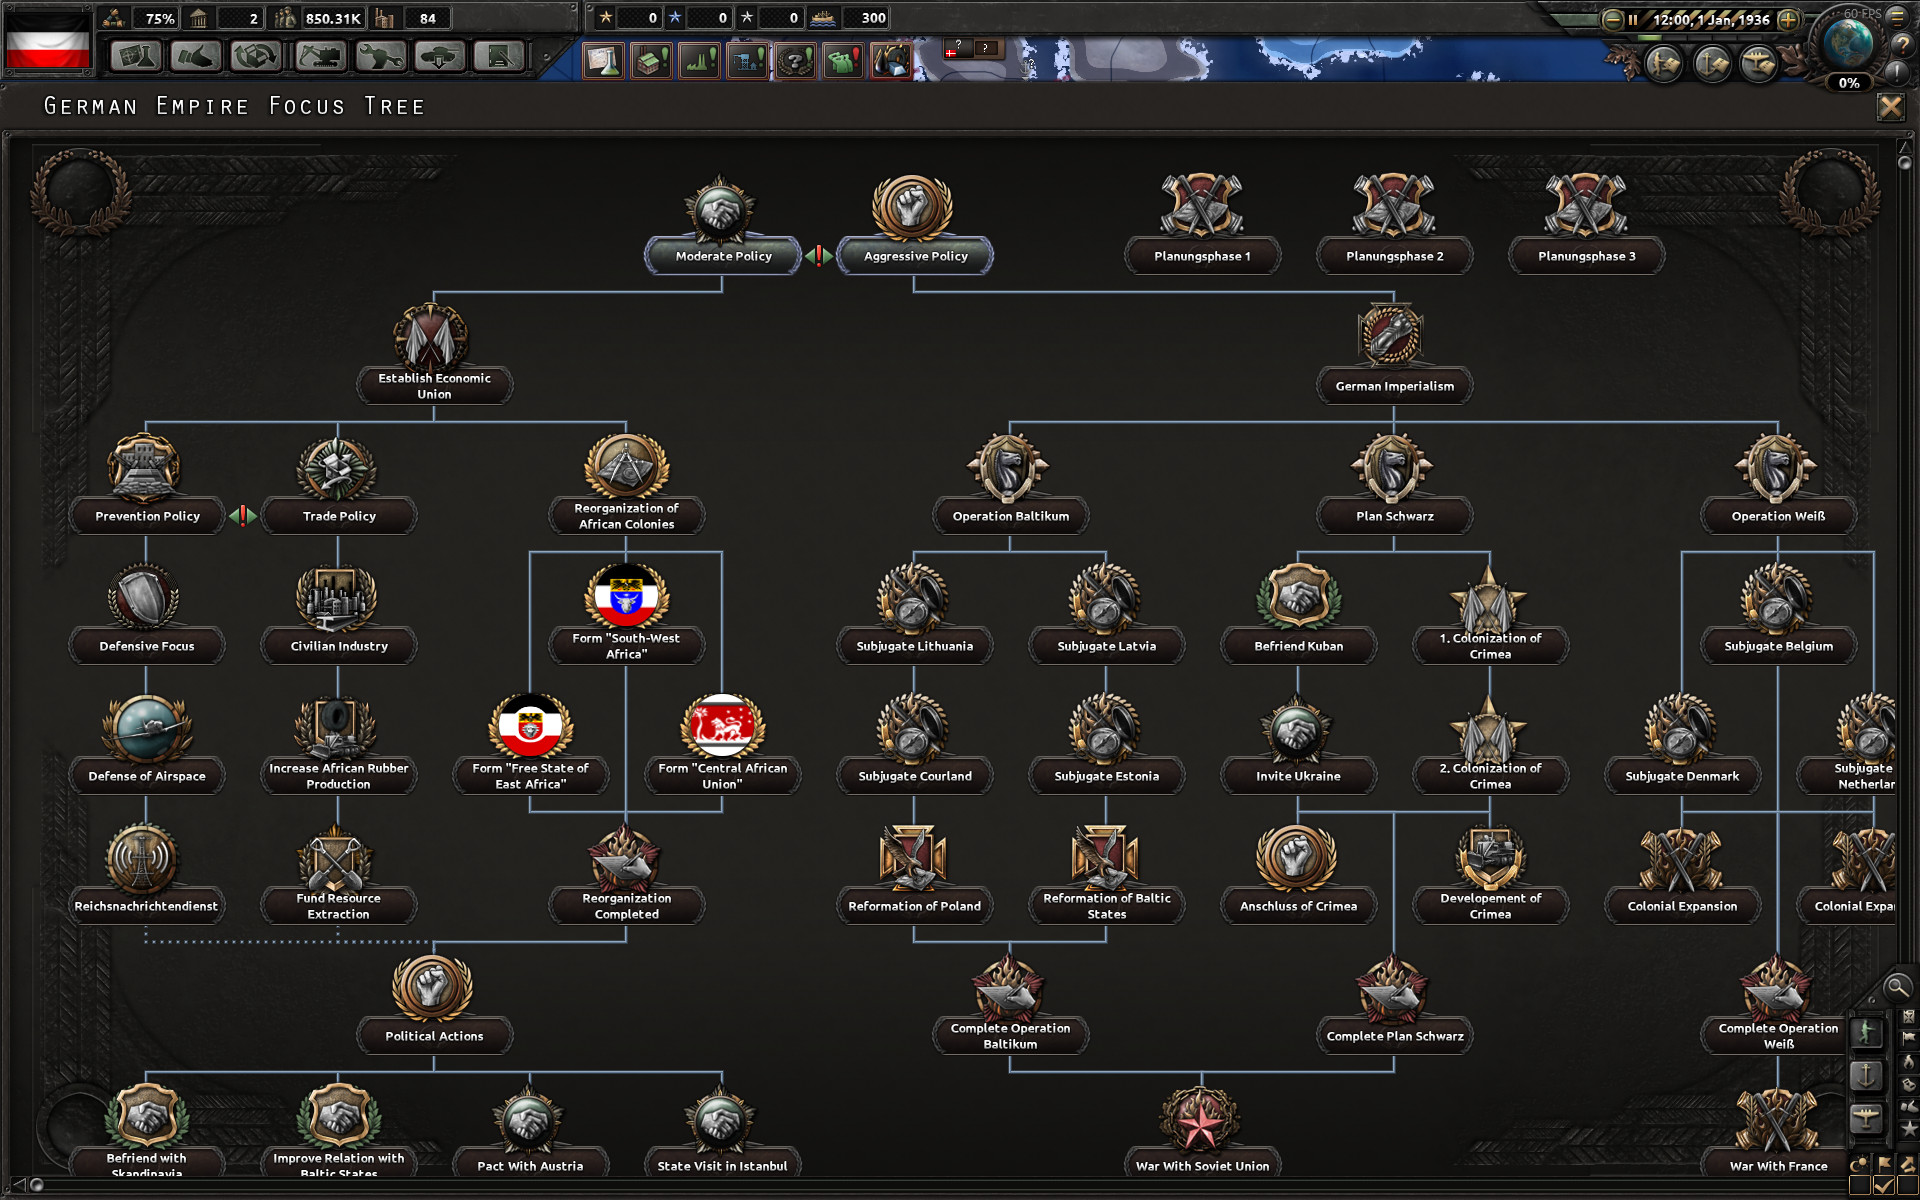The height and width of the screenshot is (1200, 1920).
Task: Open the world tension globe
Action: [x=1848, y=45]
